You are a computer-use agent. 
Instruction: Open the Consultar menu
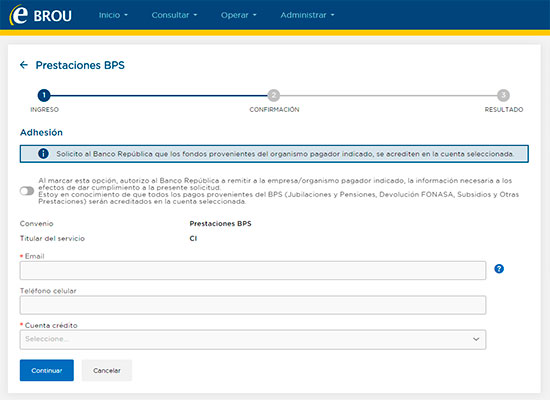click(174, 15)
